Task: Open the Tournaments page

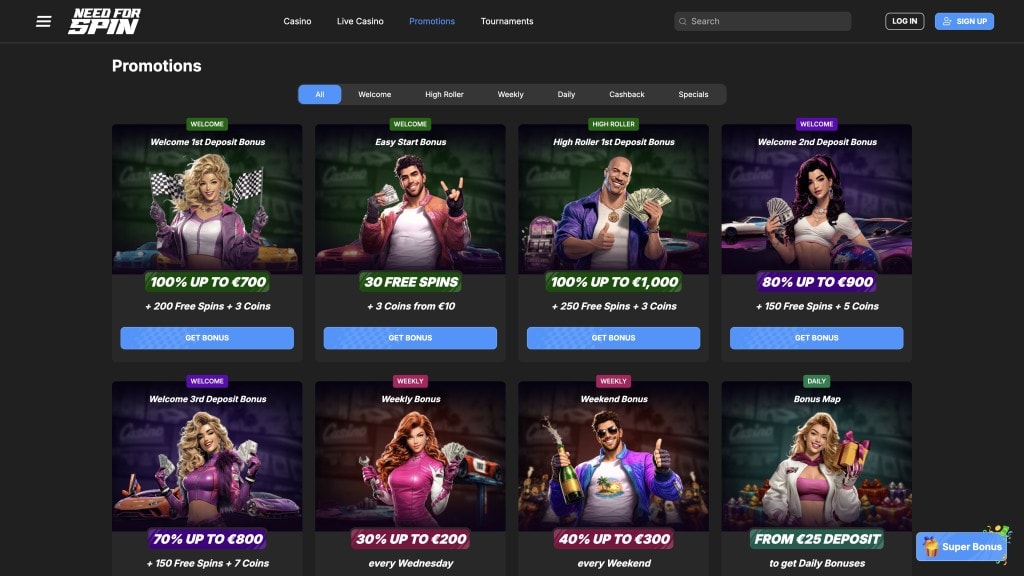Action: 507,22
